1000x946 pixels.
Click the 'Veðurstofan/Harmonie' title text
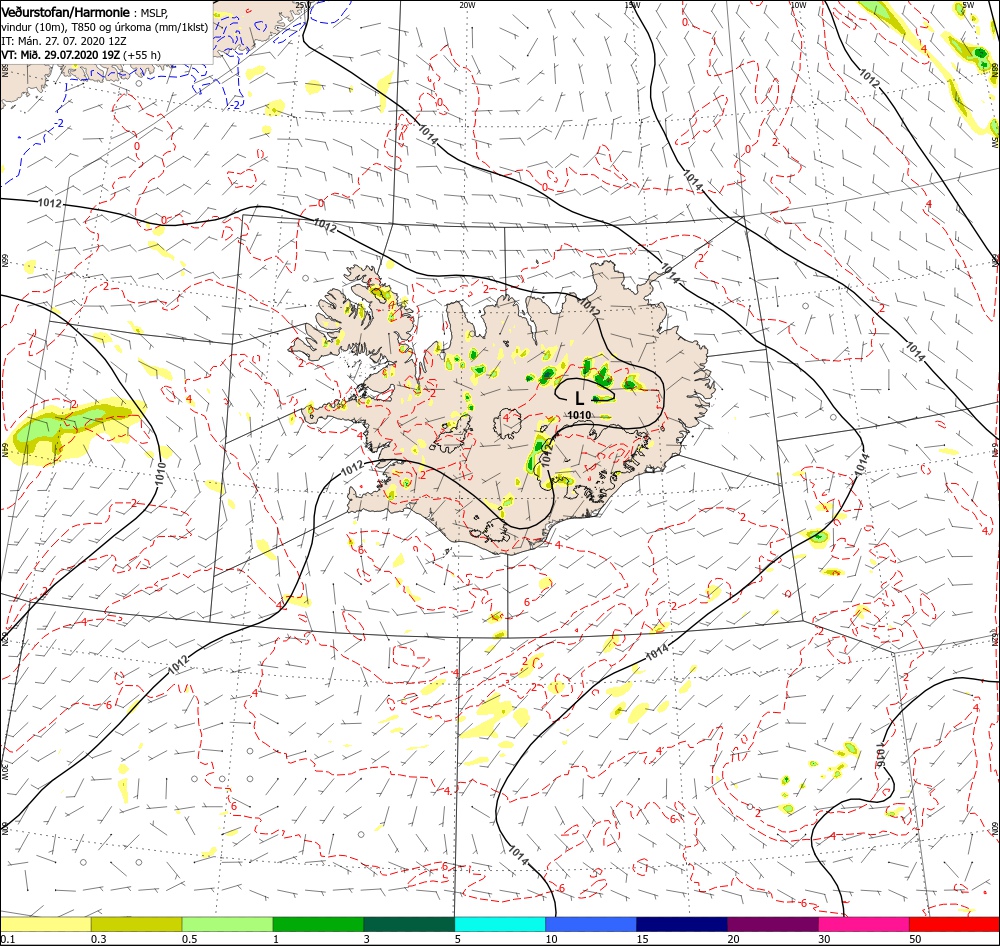point(66,12)
